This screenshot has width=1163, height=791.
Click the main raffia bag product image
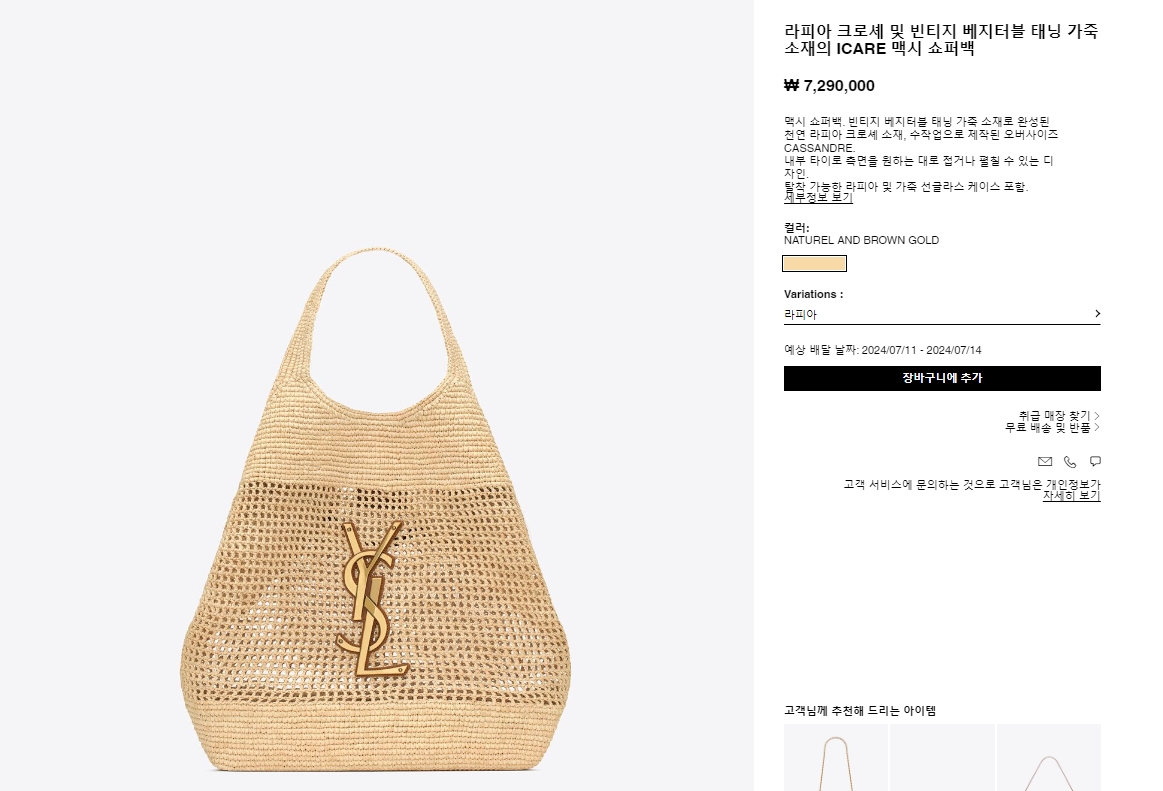pyautogui.click(x=375, y=510)
